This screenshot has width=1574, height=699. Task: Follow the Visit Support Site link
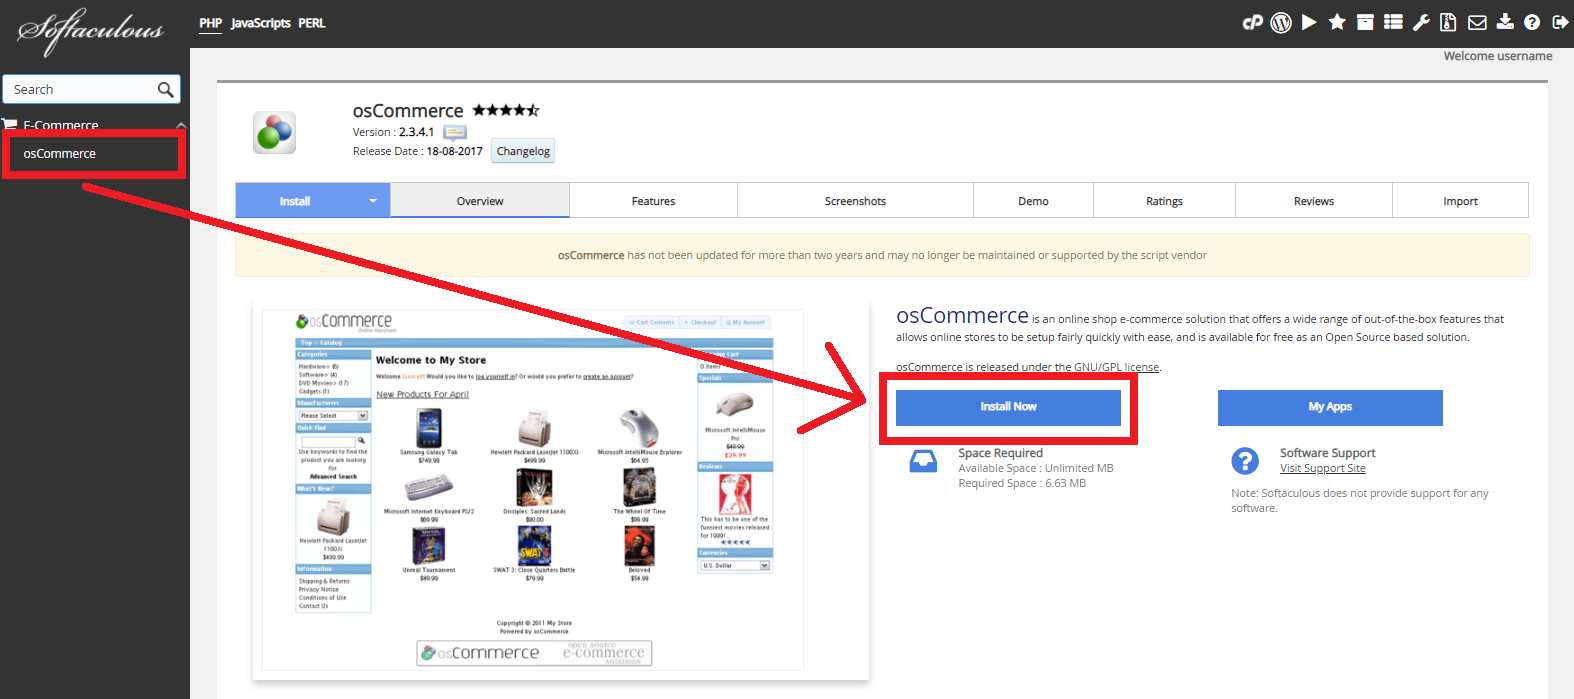(1322, 468)
